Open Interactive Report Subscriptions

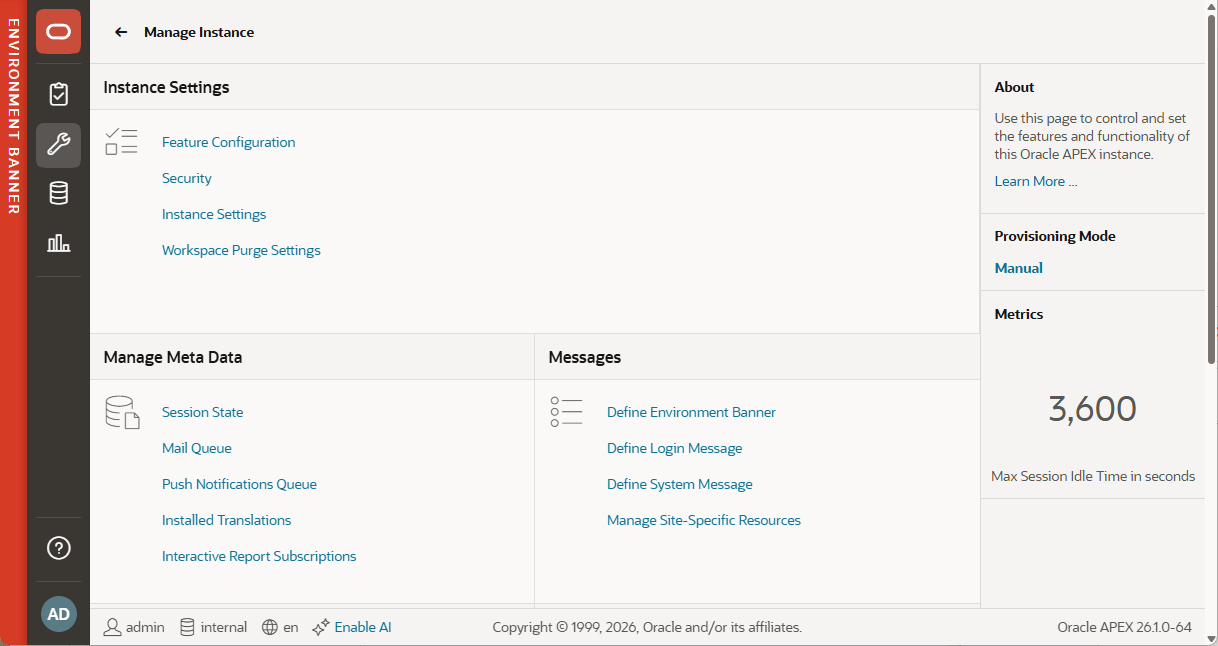click(259, 556)
